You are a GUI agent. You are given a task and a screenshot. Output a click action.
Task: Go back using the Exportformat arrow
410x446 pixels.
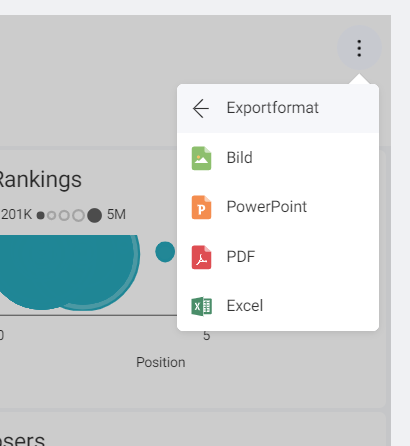tap(201, 108)
